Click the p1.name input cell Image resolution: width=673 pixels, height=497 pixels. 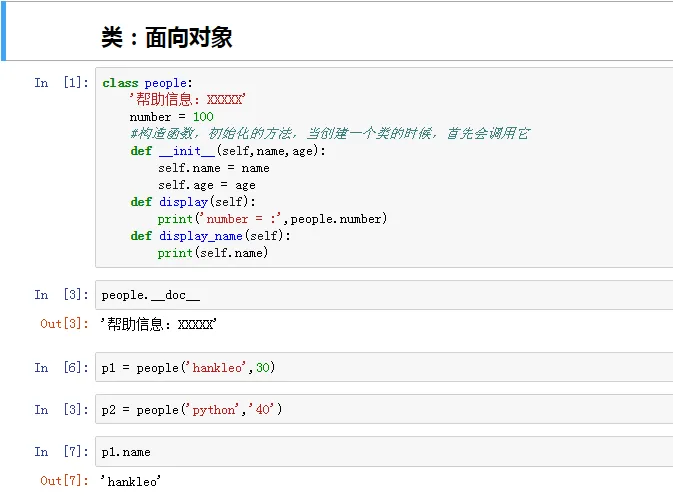[x=384, y=452]
